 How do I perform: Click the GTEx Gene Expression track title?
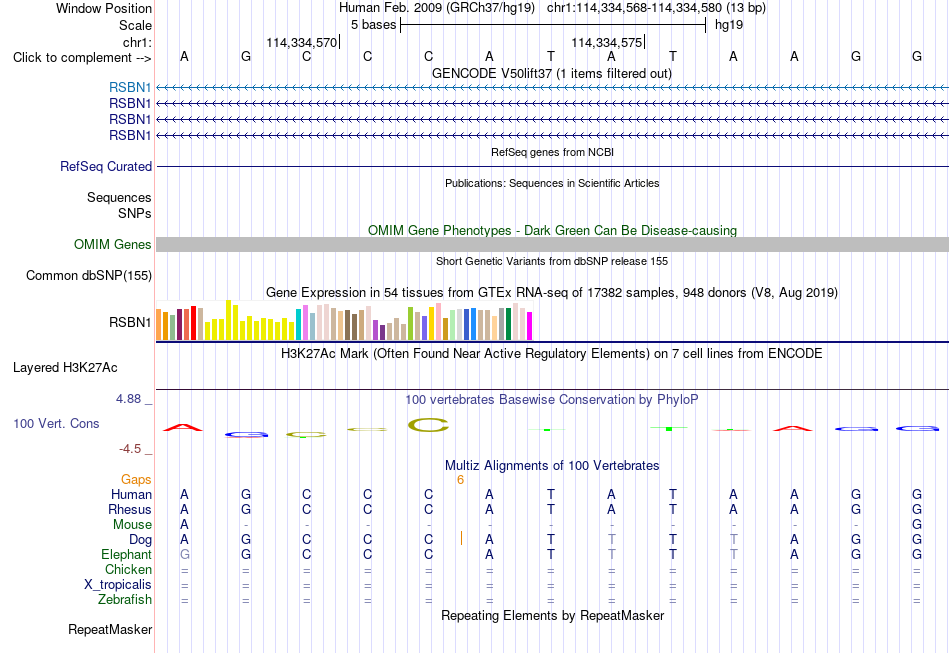[x=552, y=293]
